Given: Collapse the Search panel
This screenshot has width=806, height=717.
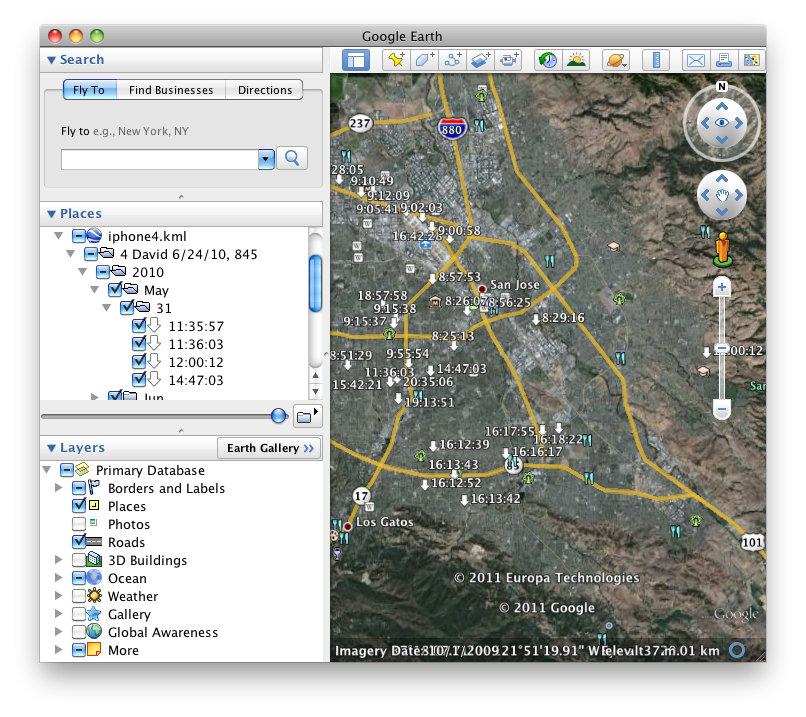Looking at the screenshot, I should pyautogui.click(x=51, y=60).
